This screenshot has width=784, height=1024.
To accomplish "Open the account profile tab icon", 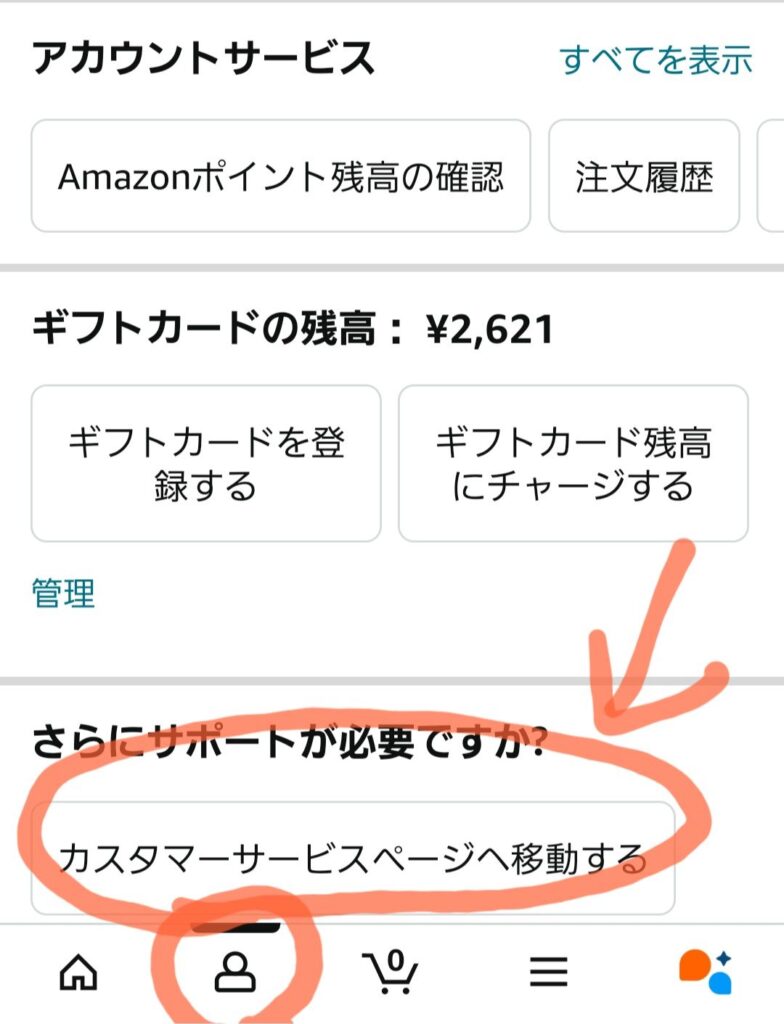I will tap(235, 971).
